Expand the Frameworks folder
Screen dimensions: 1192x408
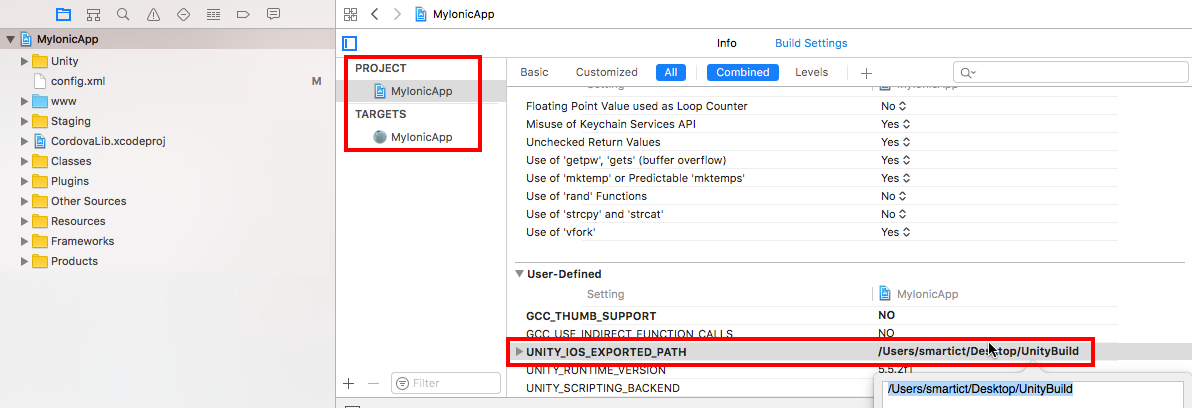(x=24, y=241)
